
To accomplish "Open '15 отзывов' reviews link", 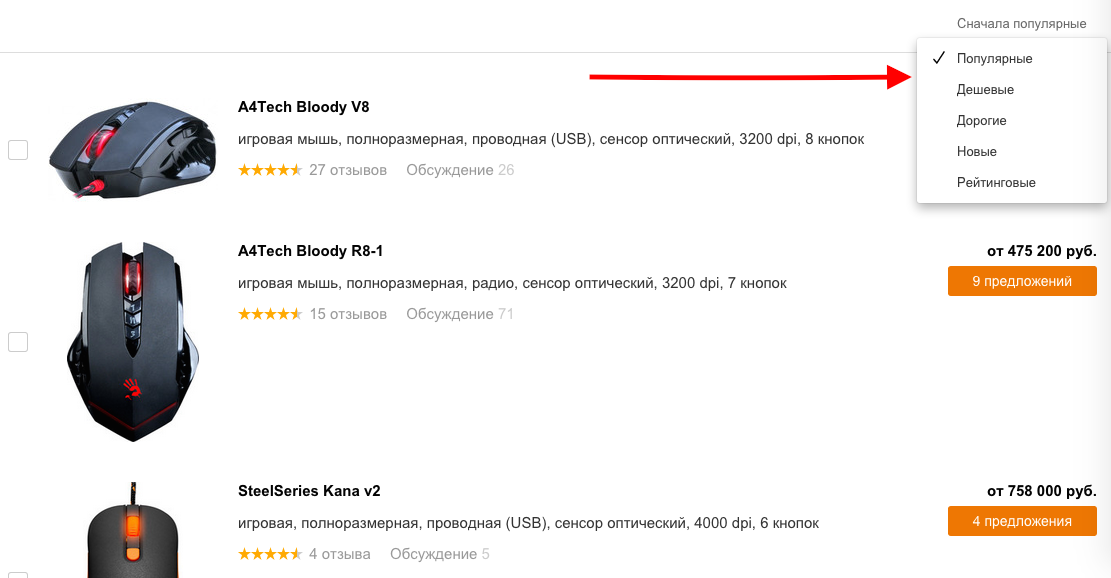I will tap(348, 314).
